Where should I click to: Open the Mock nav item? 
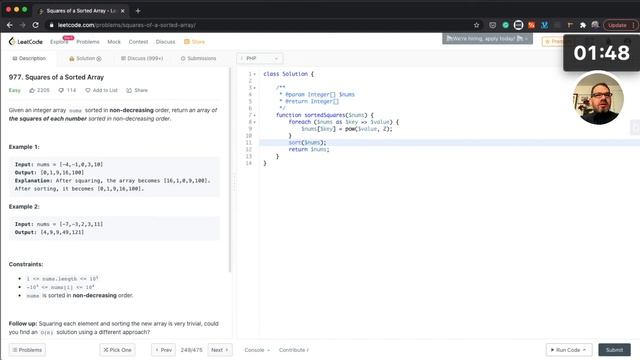[114, 42]
